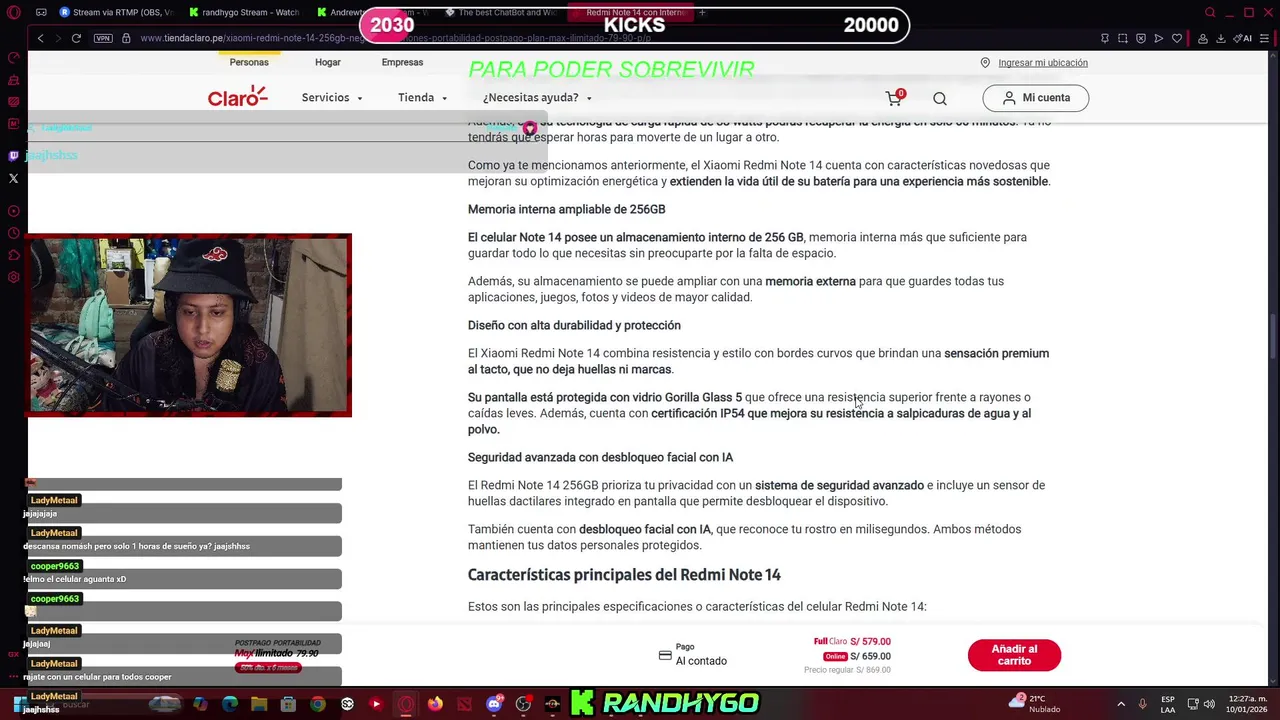Launch Firefox from the taskbar

pyautogui.click(x=435, y=704)
